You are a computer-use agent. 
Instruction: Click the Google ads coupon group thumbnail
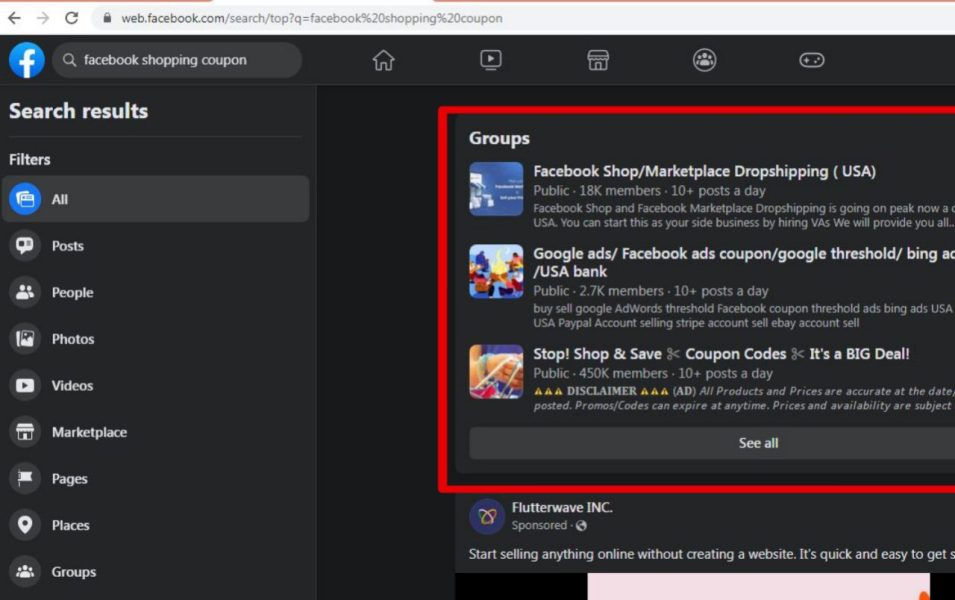click(496, 271)
